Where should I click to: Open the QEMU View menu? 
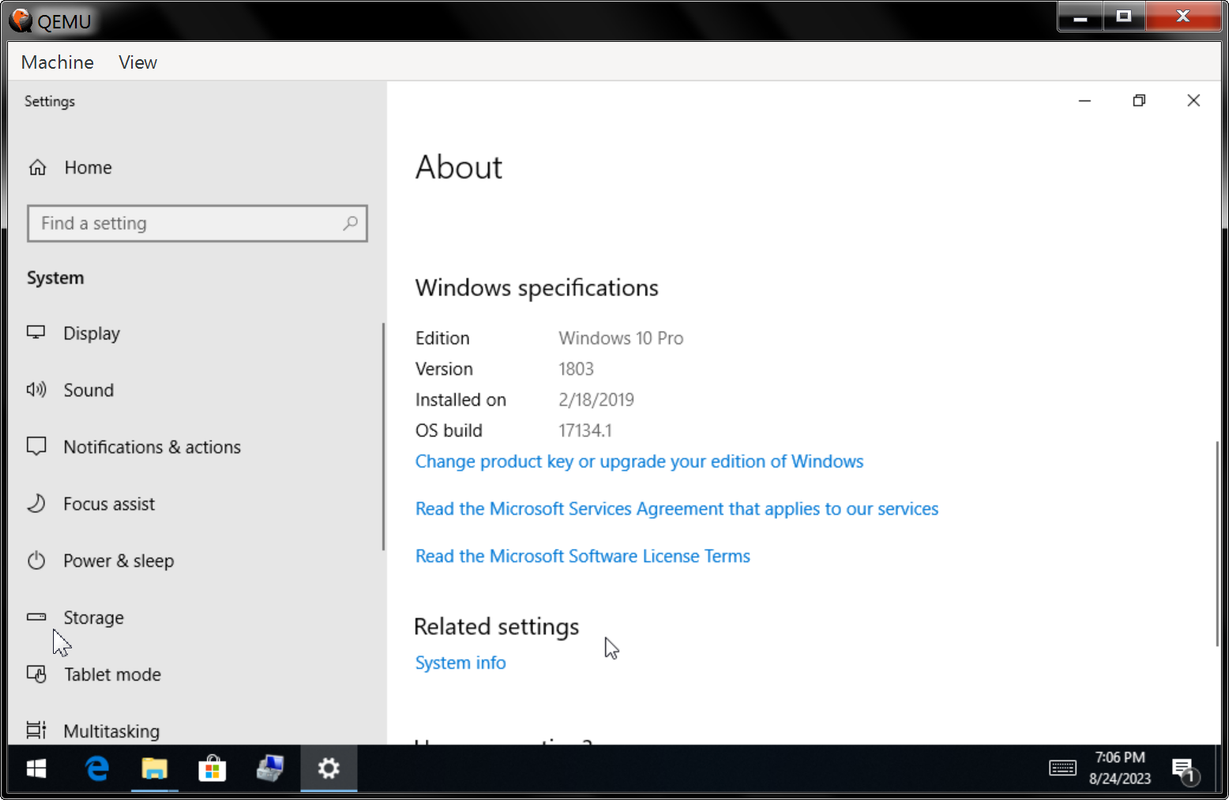tap(138, 62)
